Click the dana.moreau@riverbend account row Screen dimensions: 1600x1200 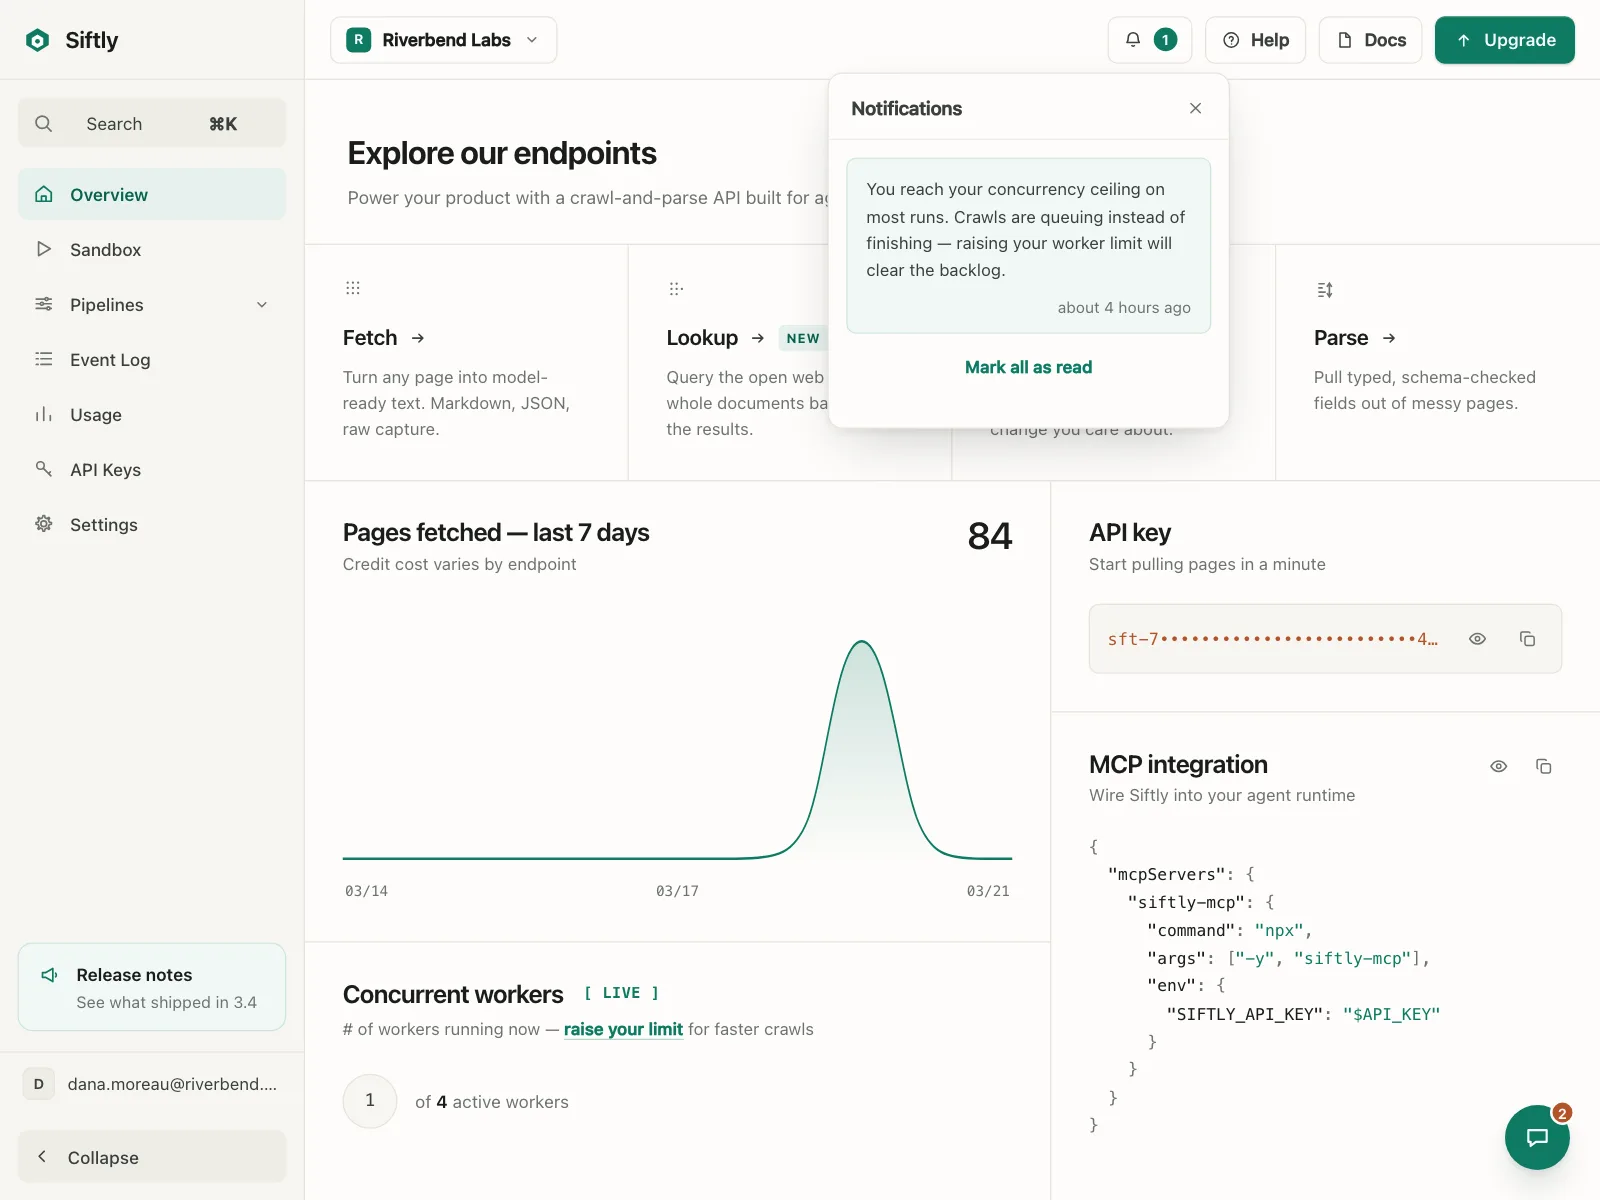point(152,1084)
